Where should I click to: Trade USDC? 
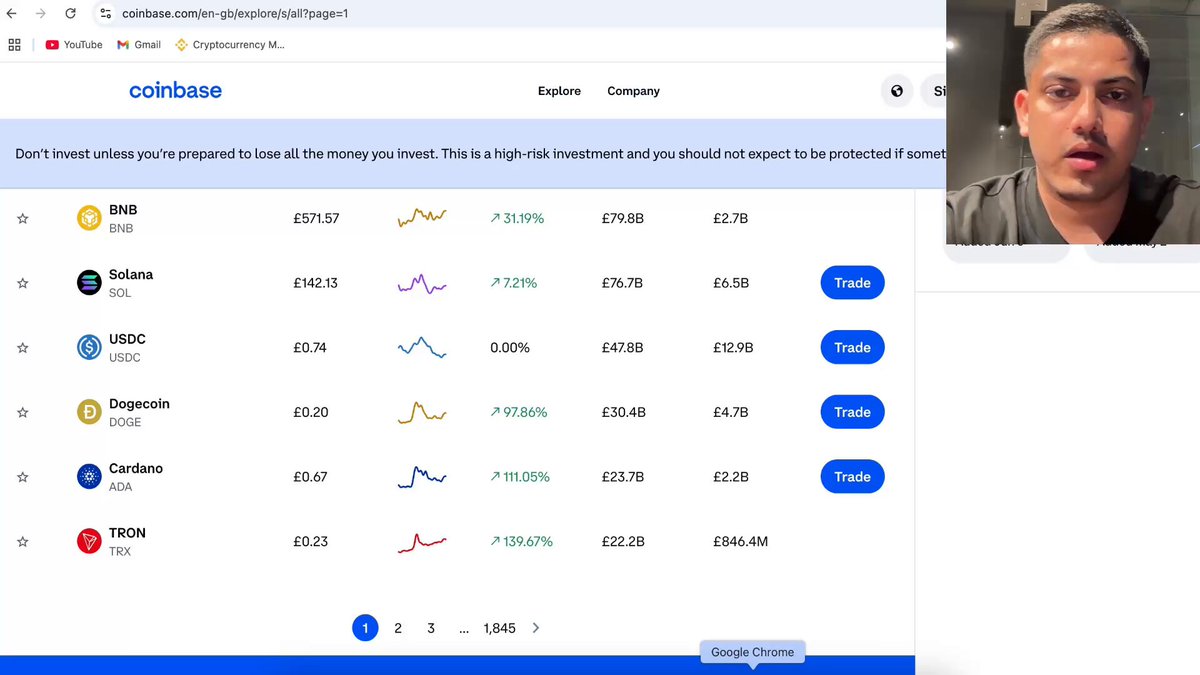tap(852, 348)
